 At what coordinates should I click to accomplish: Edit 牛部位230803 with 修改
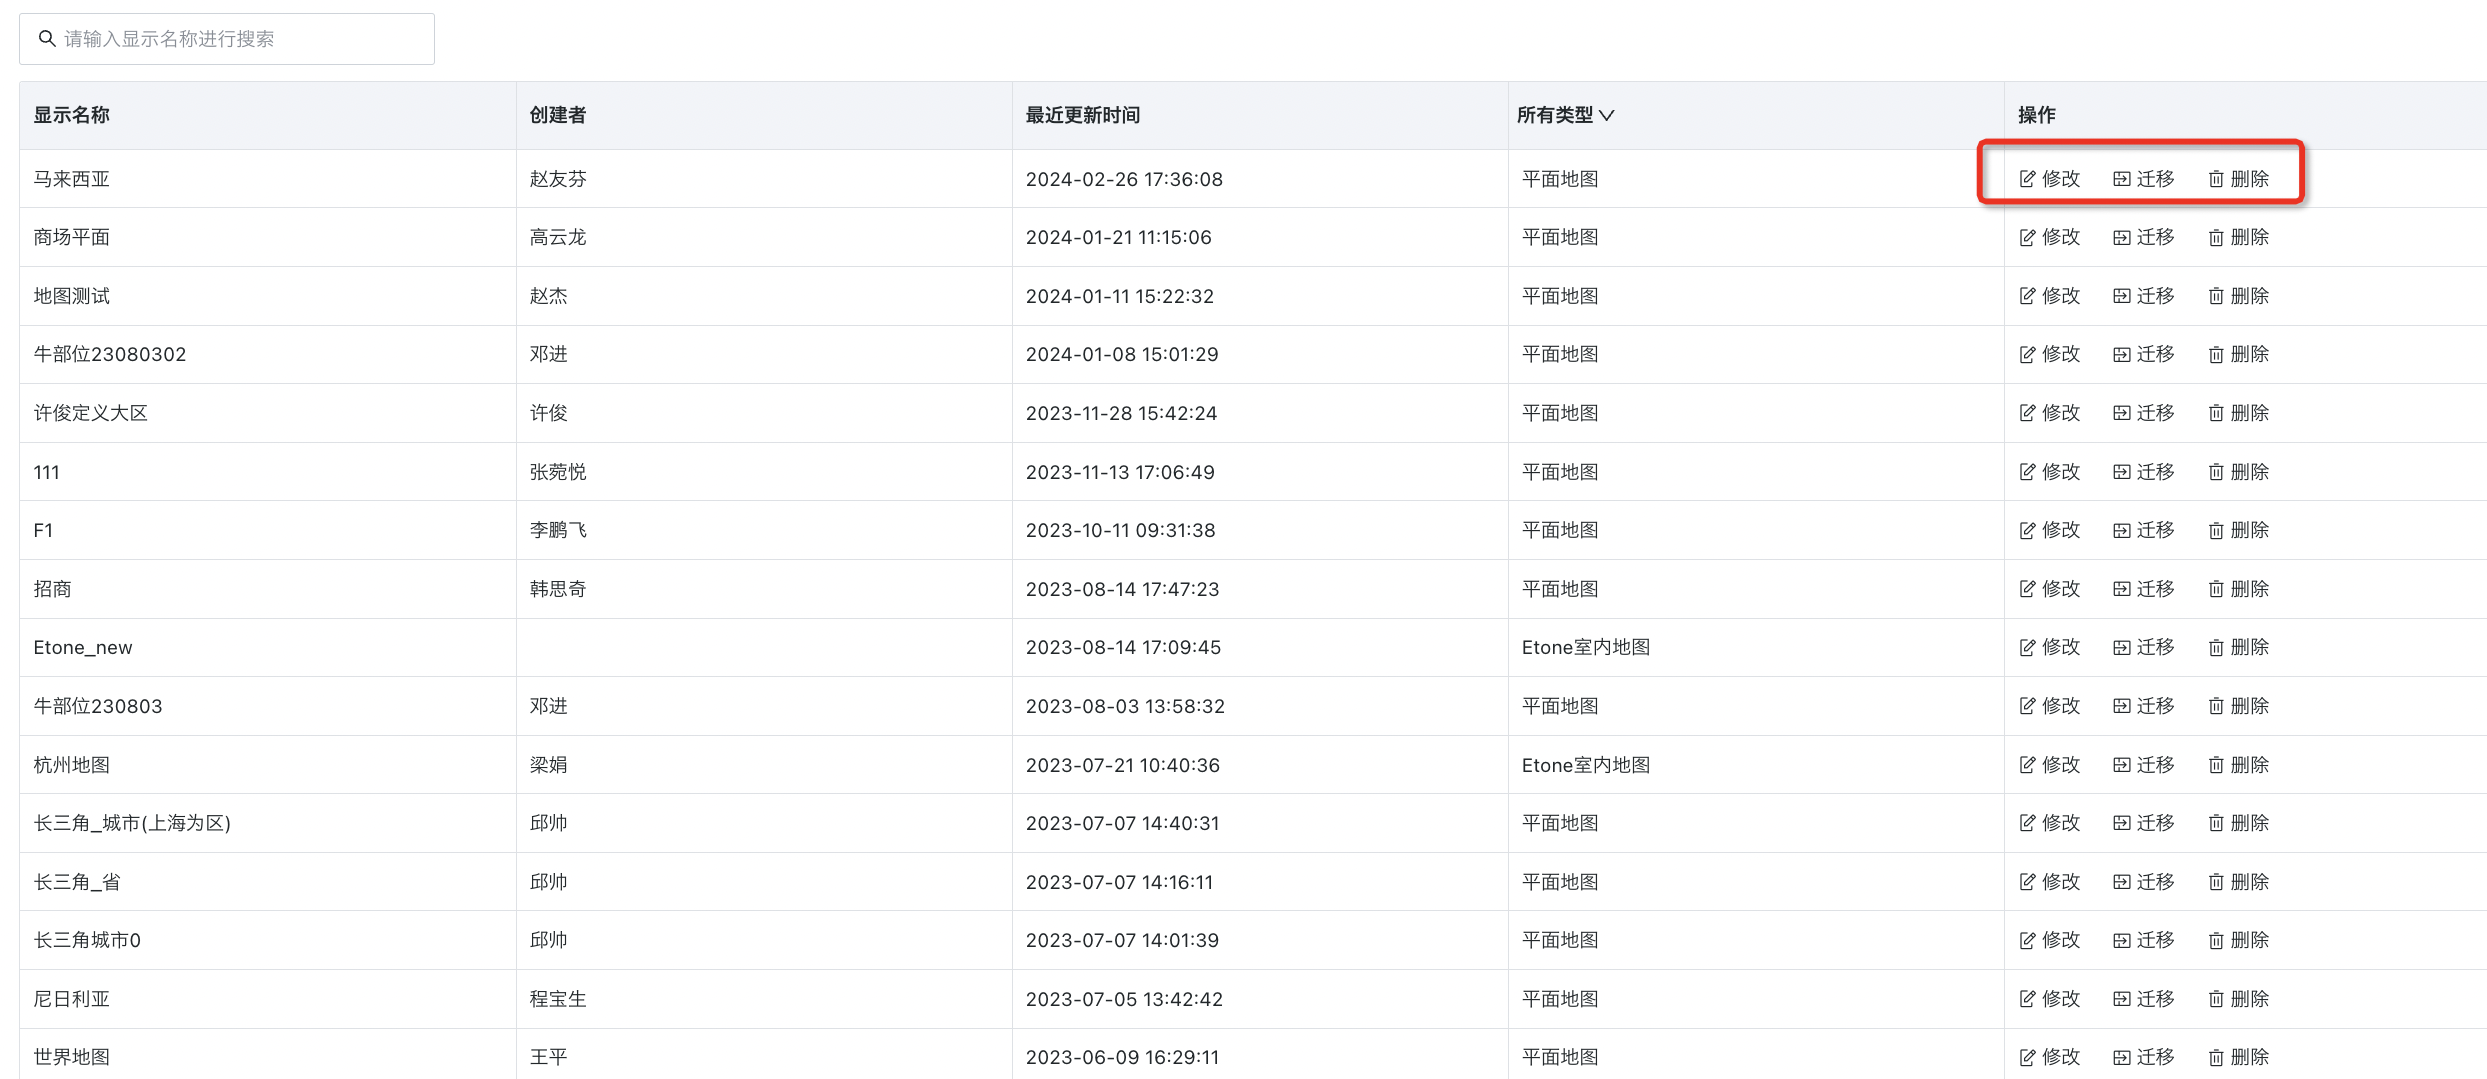[x=2050, y=706]
